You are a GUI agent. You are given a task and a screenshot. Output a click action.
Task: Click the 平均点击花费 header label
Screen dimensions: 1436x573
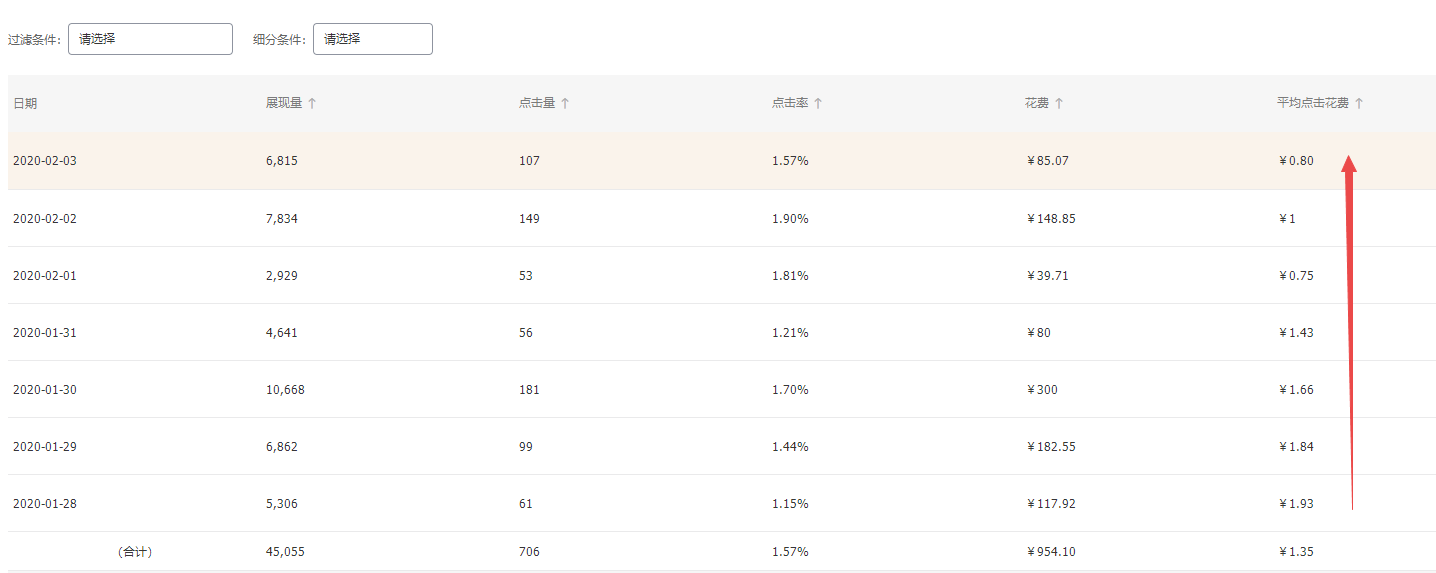pyautogui.click(x=1312, y=103)
